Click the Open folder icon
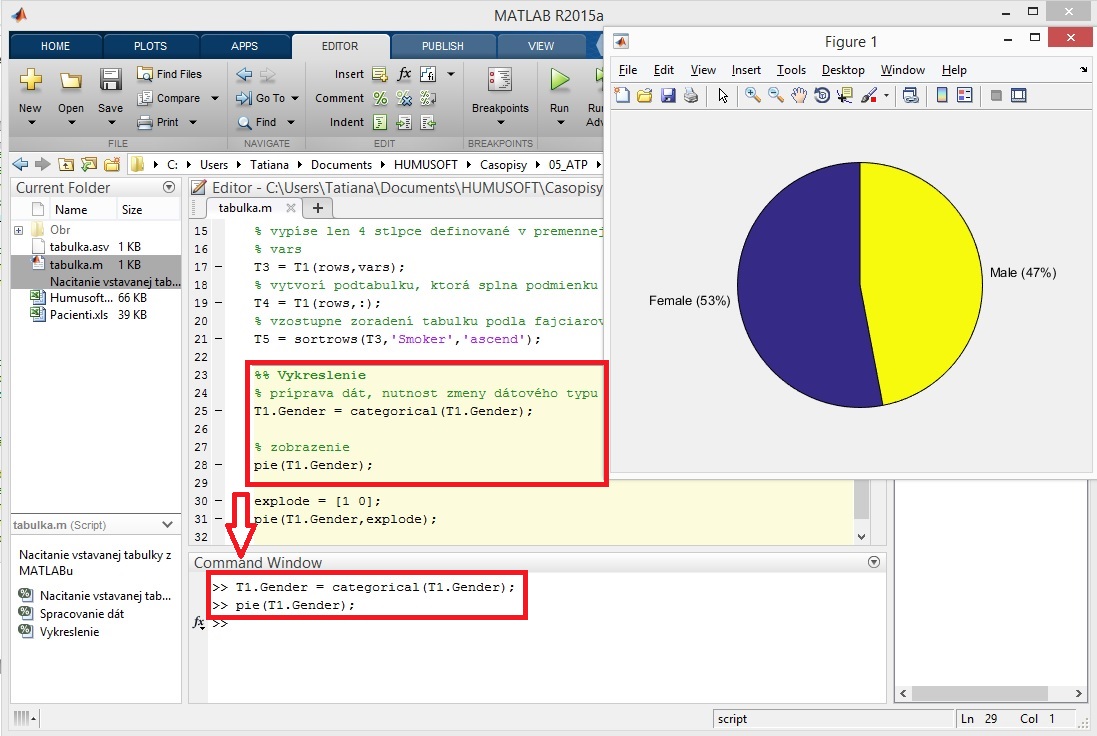Image resolution: width=1097 pixels, height=736 pixels. point(70,81)
